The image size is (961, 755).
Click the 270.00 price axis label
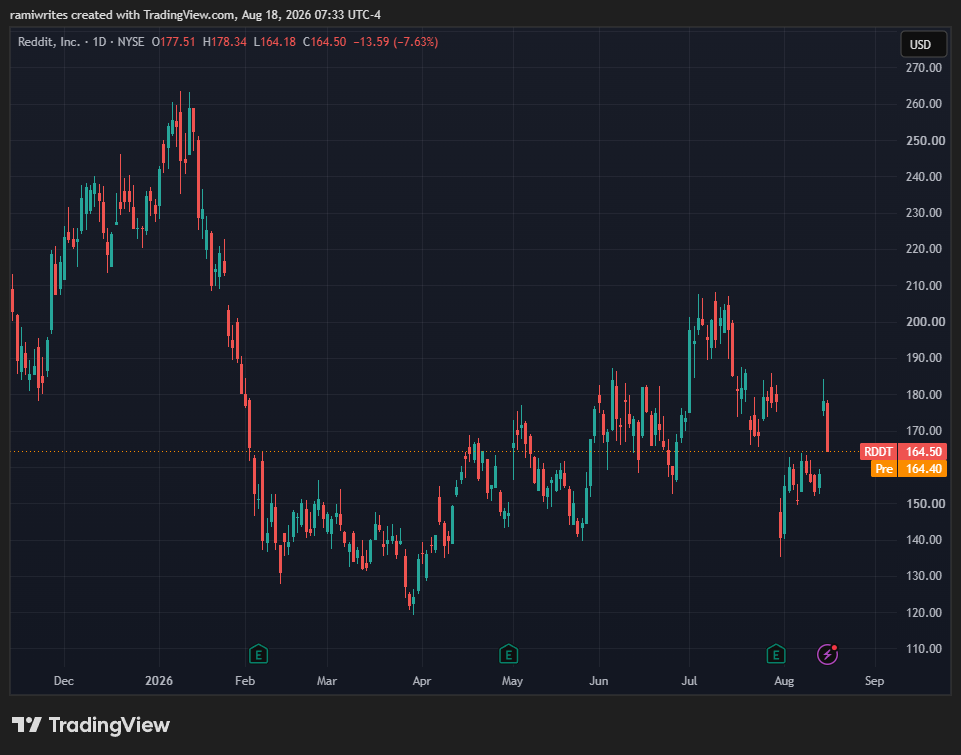924,67
